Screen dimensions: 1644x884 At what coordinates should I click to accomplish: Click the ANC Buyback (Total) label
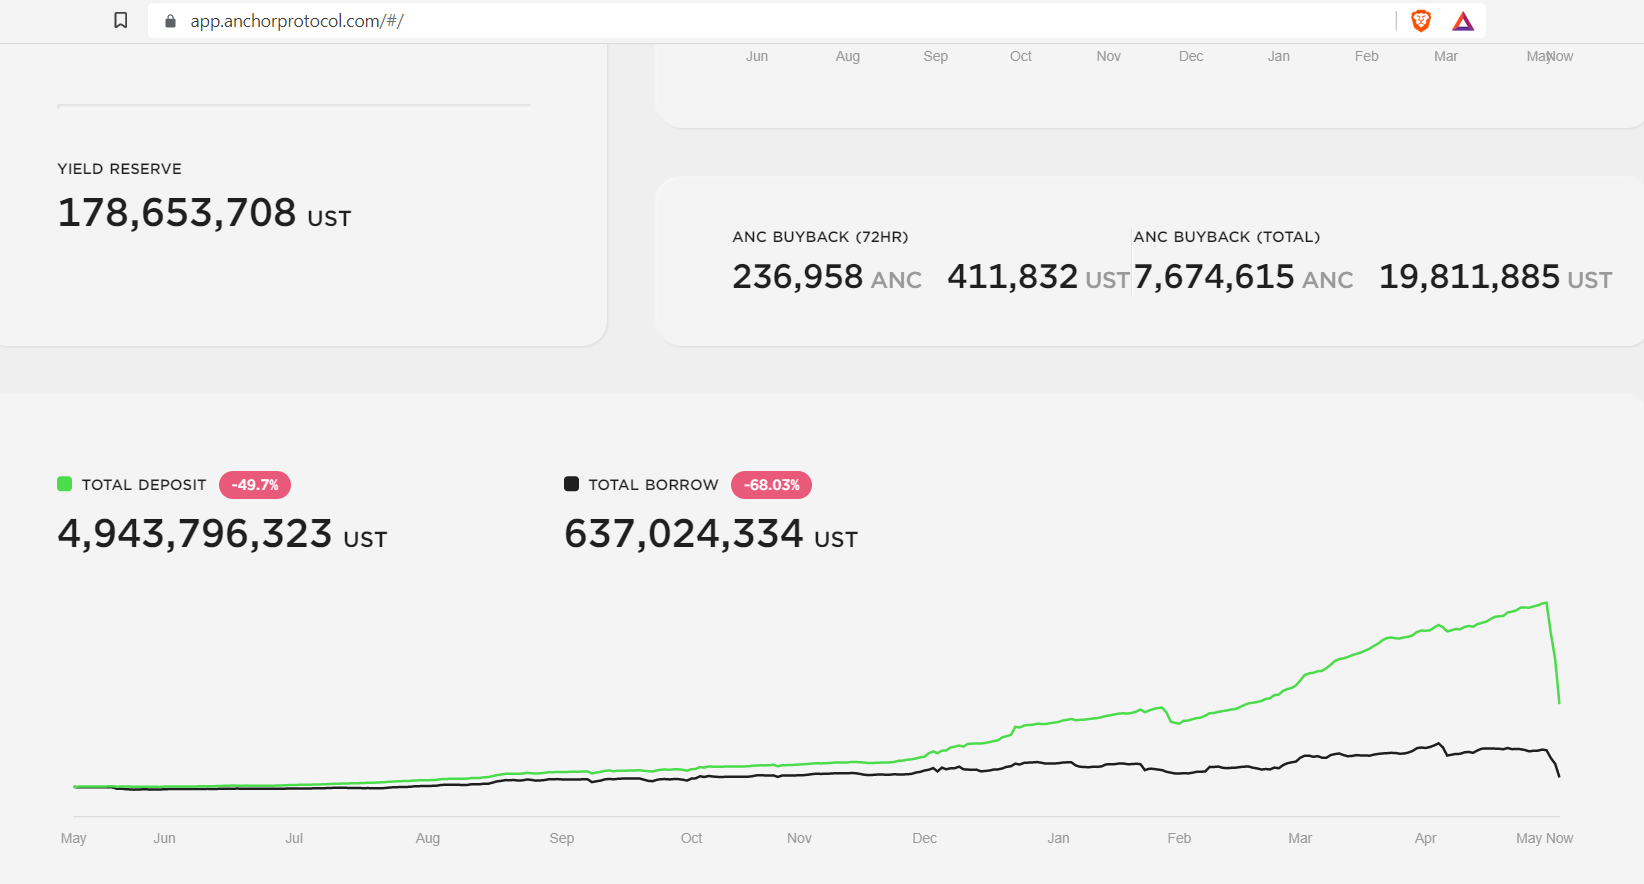tap(1227, 237)
